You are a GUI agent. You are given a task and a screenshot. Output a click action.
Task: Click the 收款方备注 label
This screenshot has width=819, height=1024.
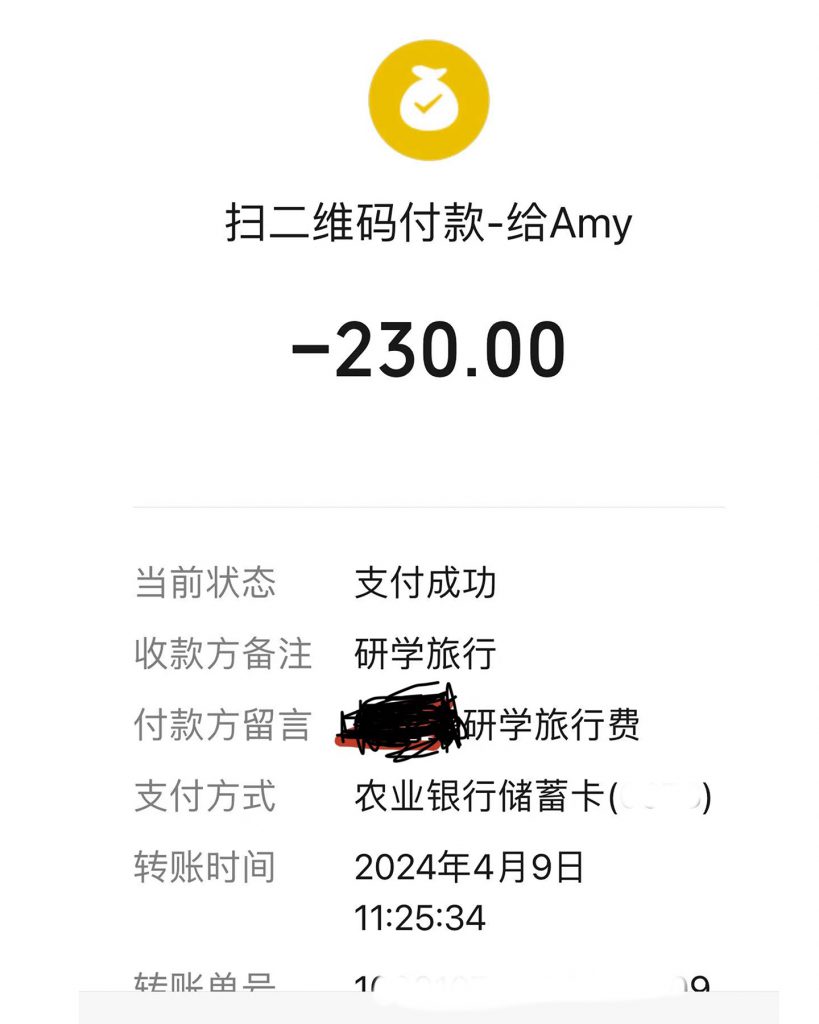[223, 654]
